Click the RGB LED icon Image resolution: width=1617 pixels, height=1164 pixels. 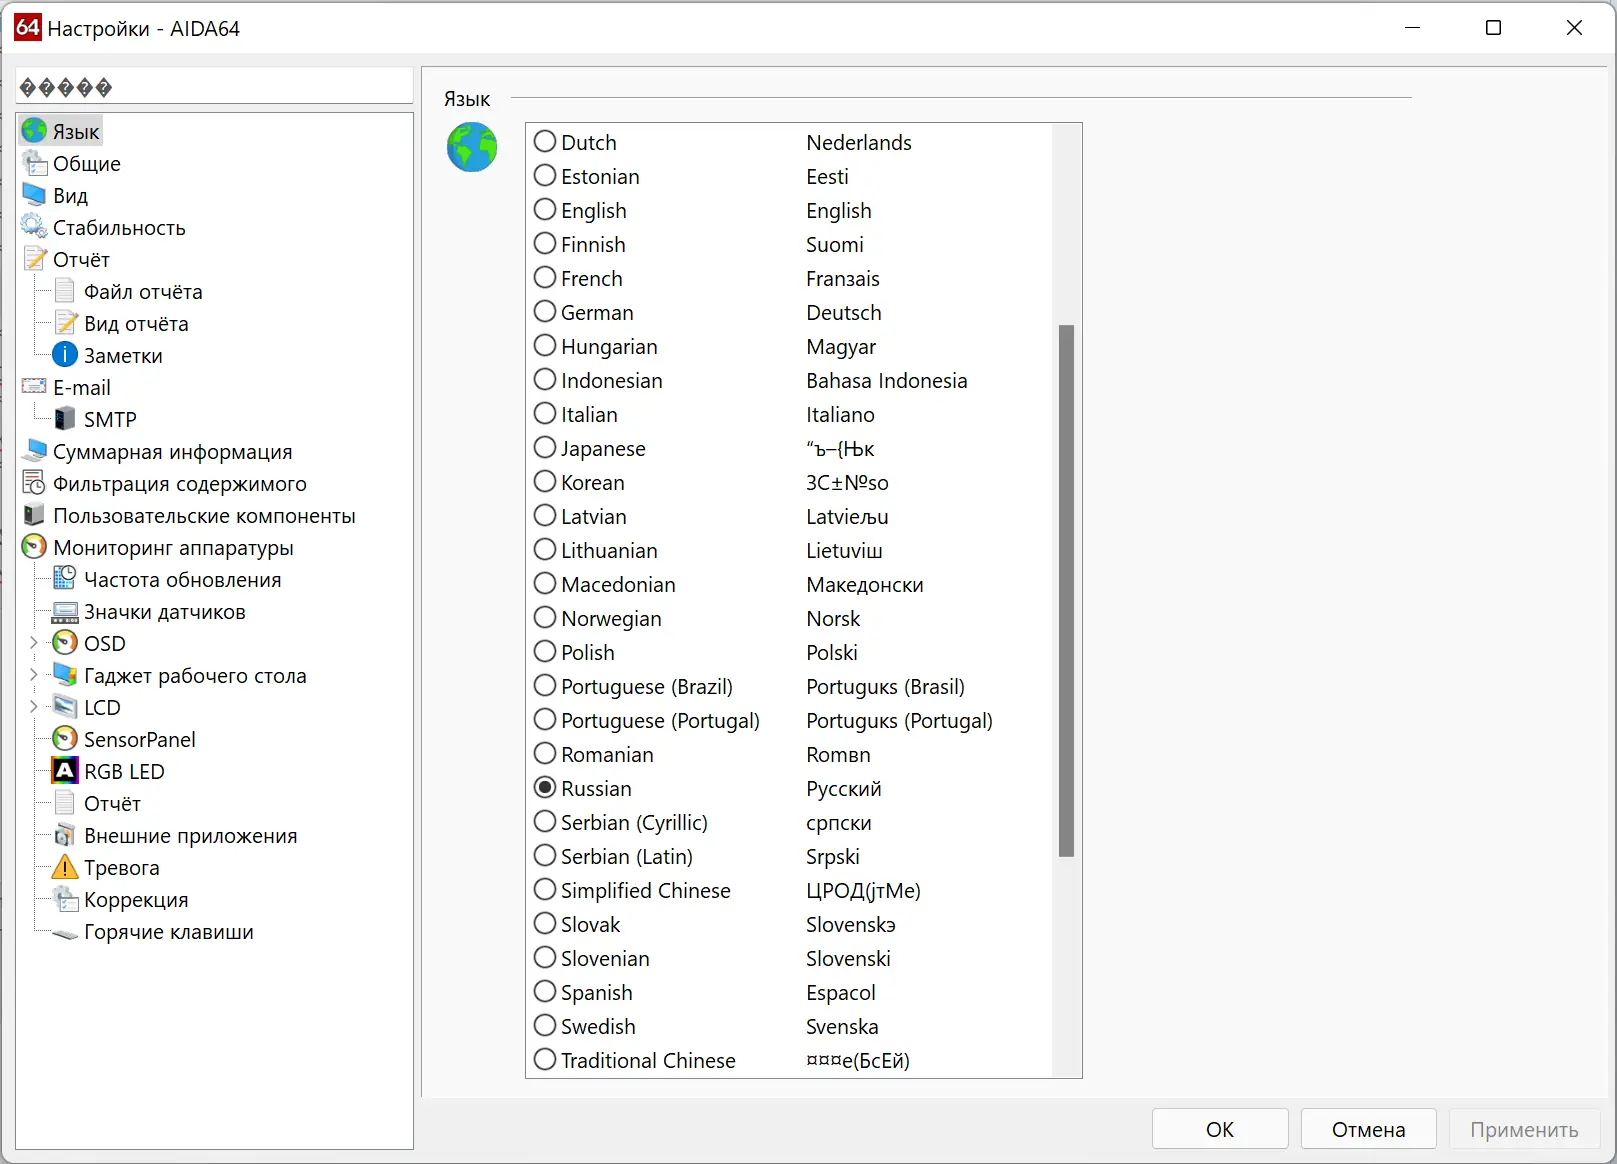pyautogui.click(x=65, y=771)
